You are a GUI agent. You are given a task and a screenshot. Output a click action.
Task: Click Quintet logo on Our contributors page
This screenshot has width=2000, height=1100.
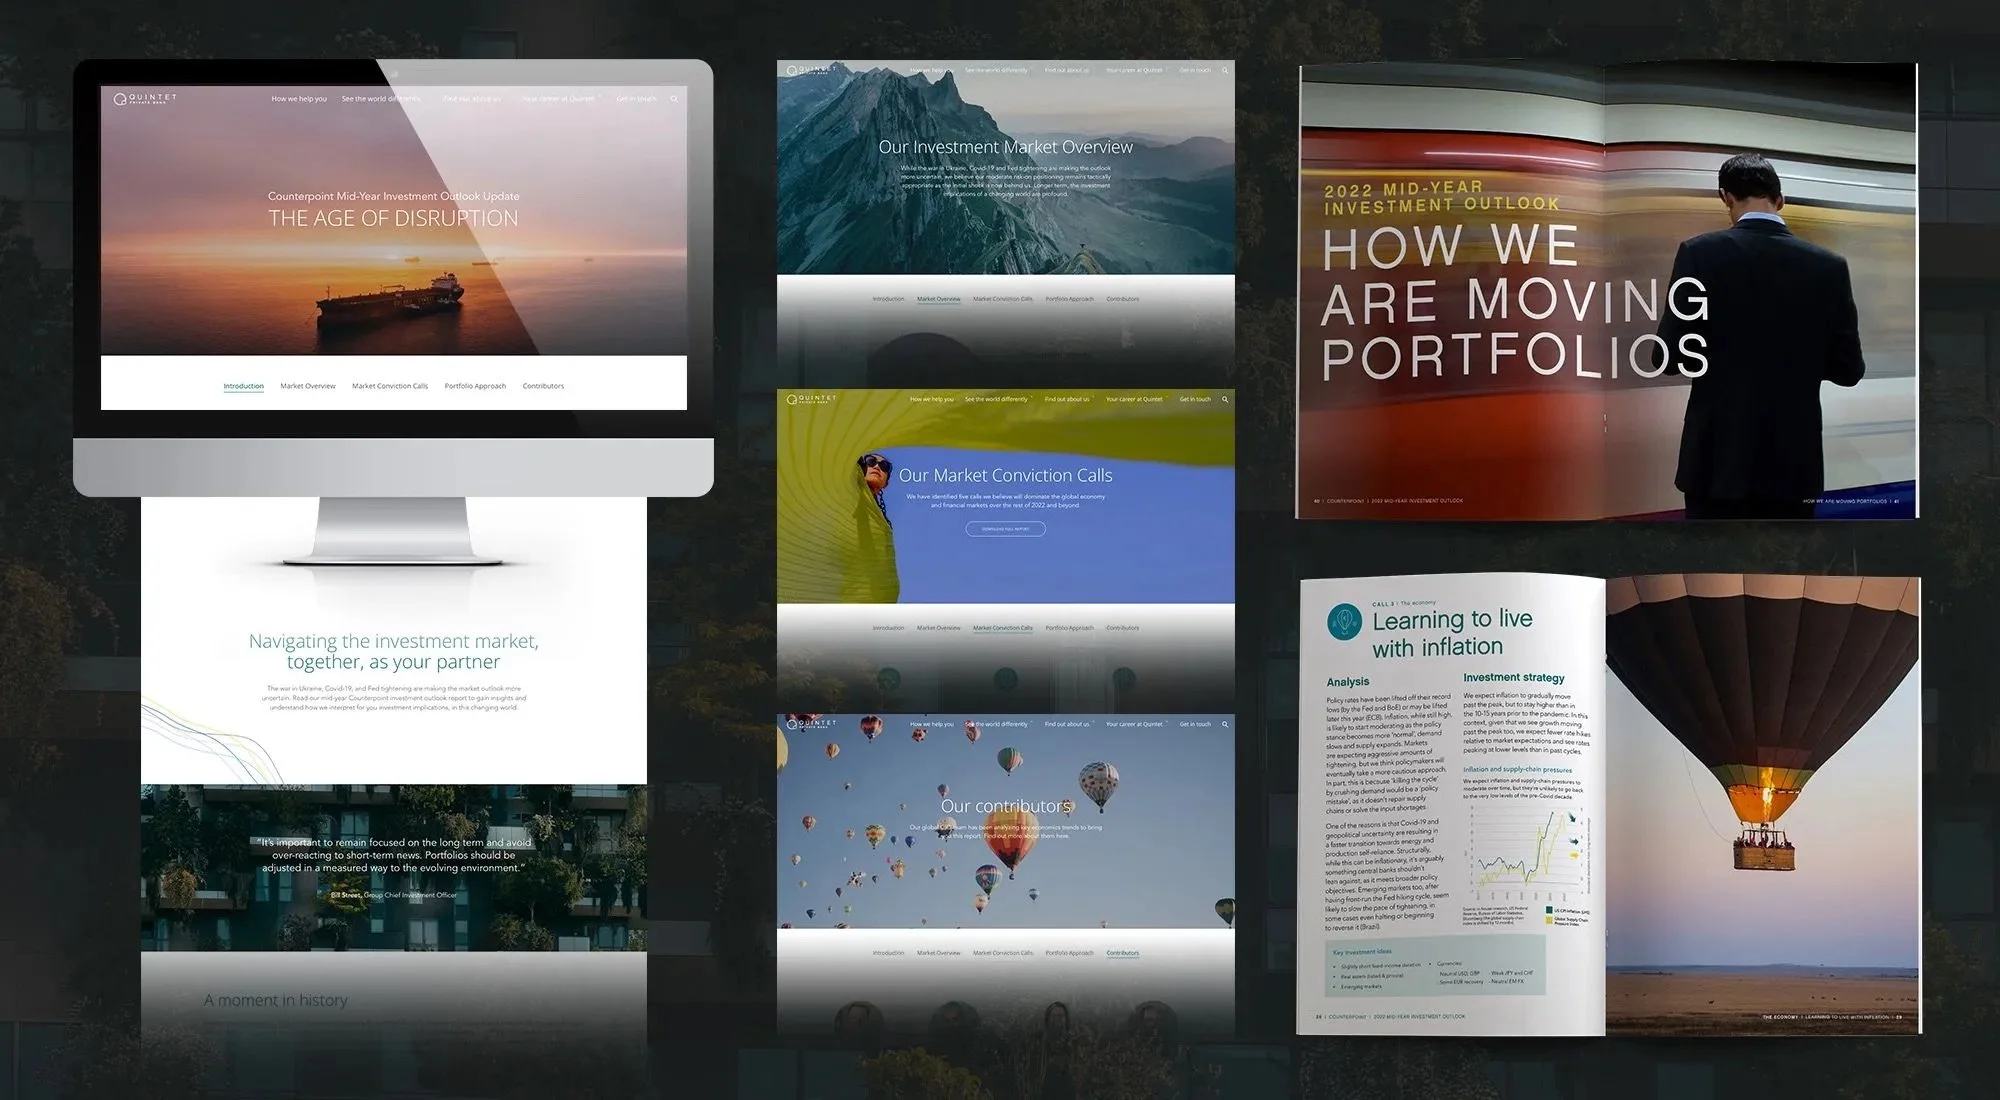(811, 723)
